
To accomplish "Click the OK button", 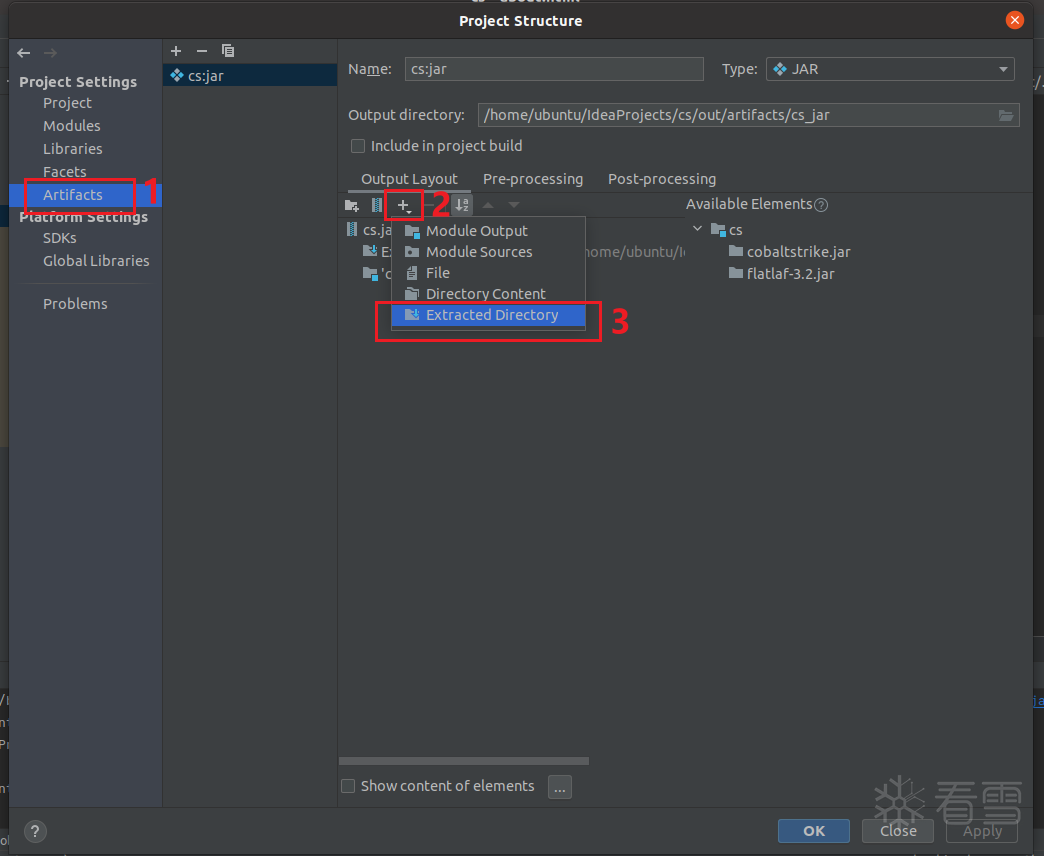I will [814, 831].
